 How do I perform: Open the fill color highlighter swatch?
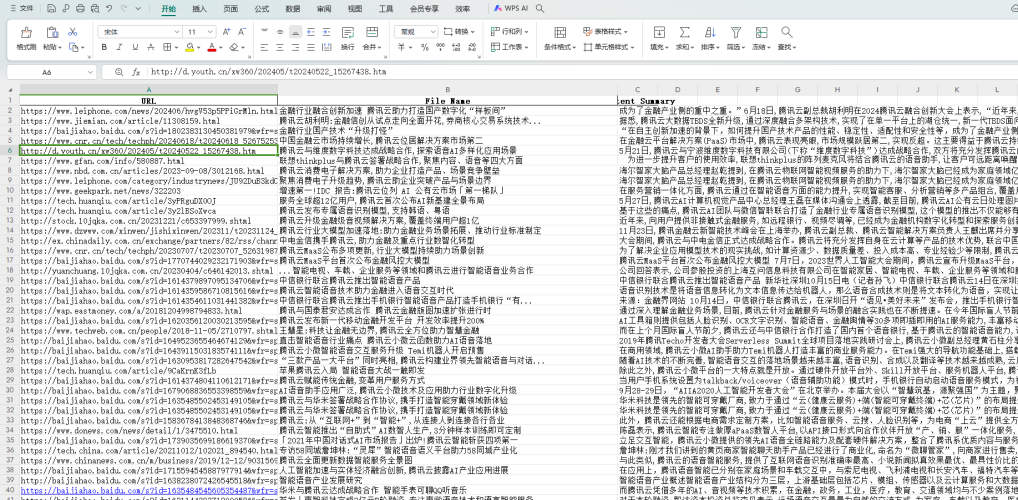click(189, 47)
